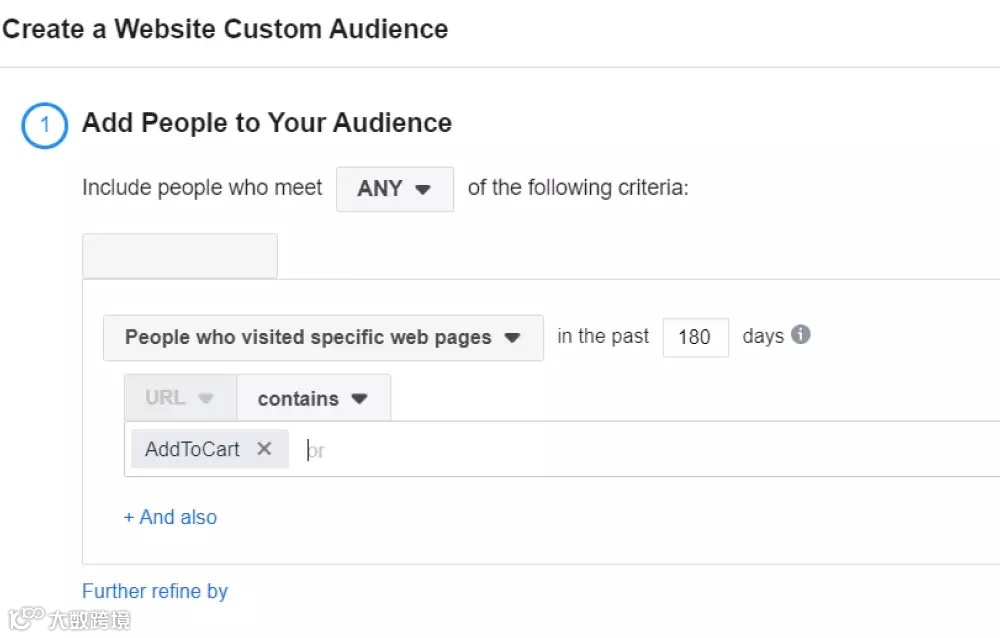Image resolution: width=1000 pixels, height=638 pixels.
Task: Select the blank tab above the criteria box
Action: pyautogui.click(x=180, y=256)
